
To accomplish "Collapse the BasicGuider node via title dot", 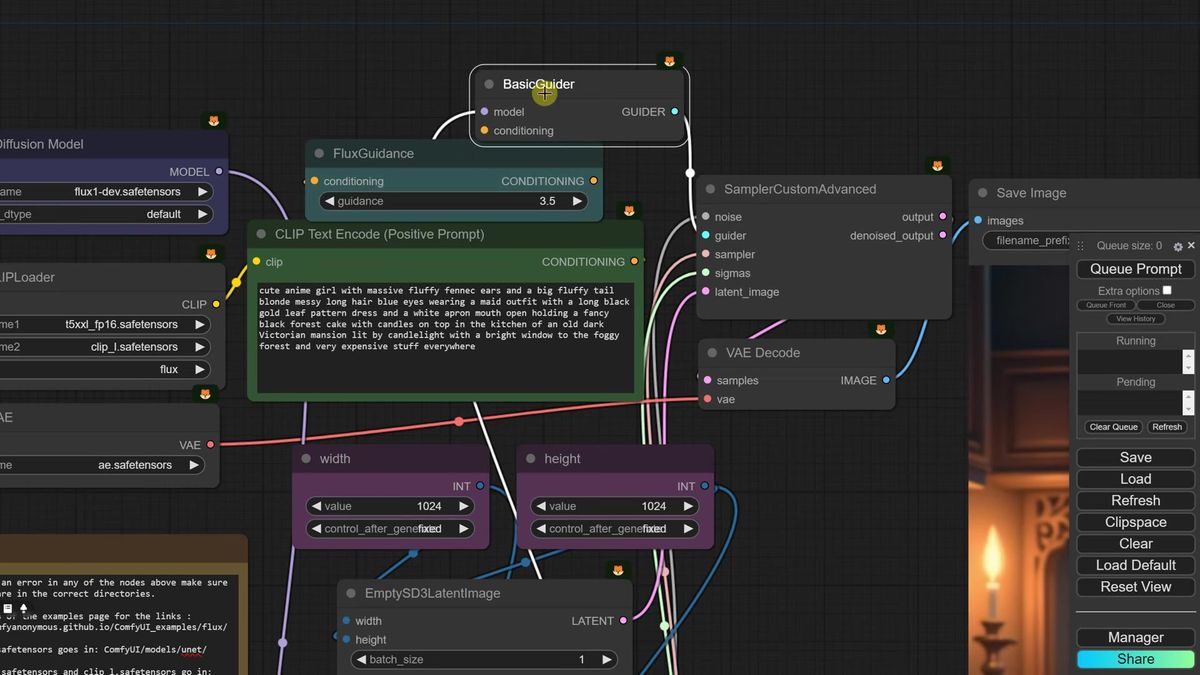I will 489,84.
